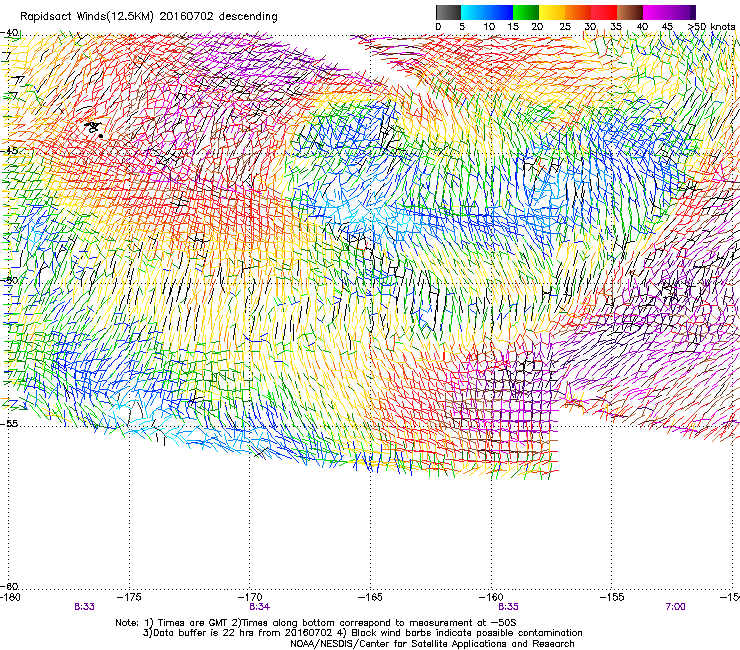
Task: Click the '25' label under the color scale
Action: point(565,26)
